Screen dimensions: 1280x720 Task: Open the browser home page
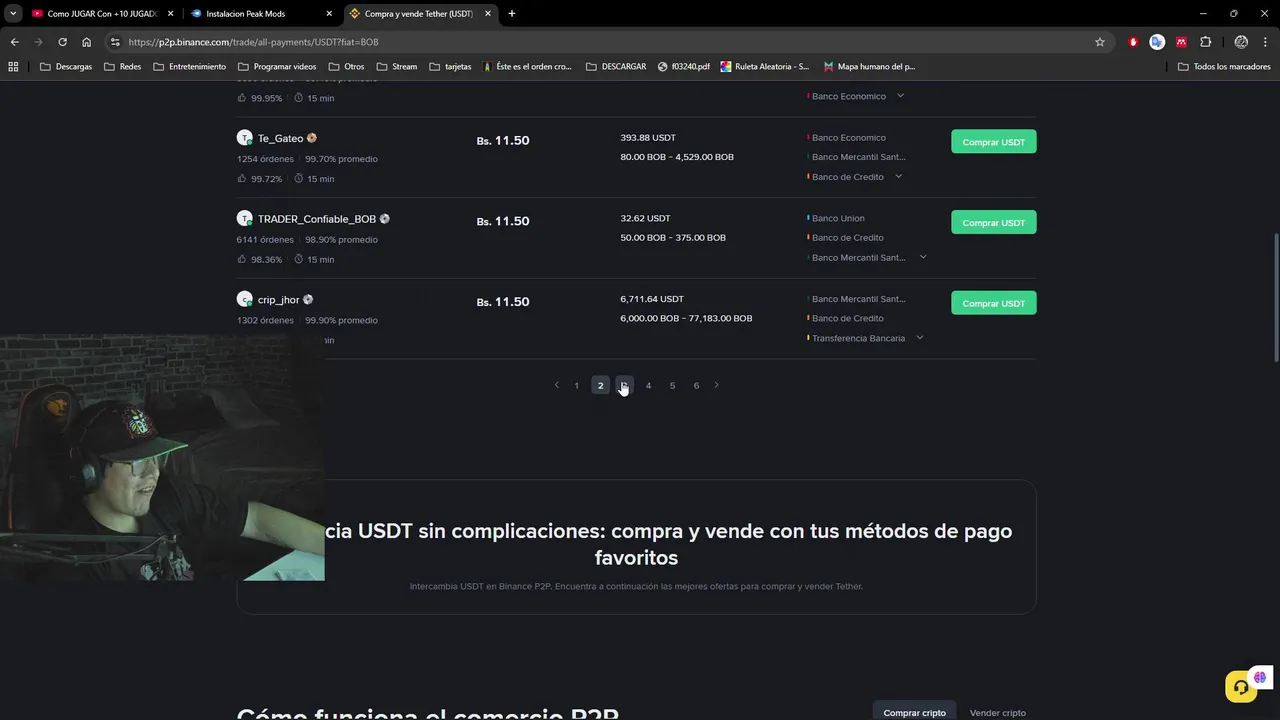[87, 42]
